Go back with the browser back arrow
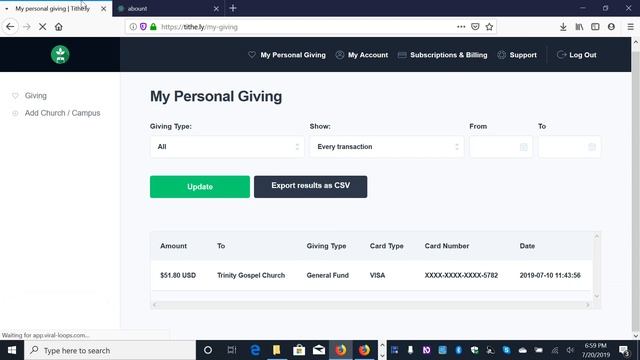This screenshot has height=360, width=640. pos(10,27)
